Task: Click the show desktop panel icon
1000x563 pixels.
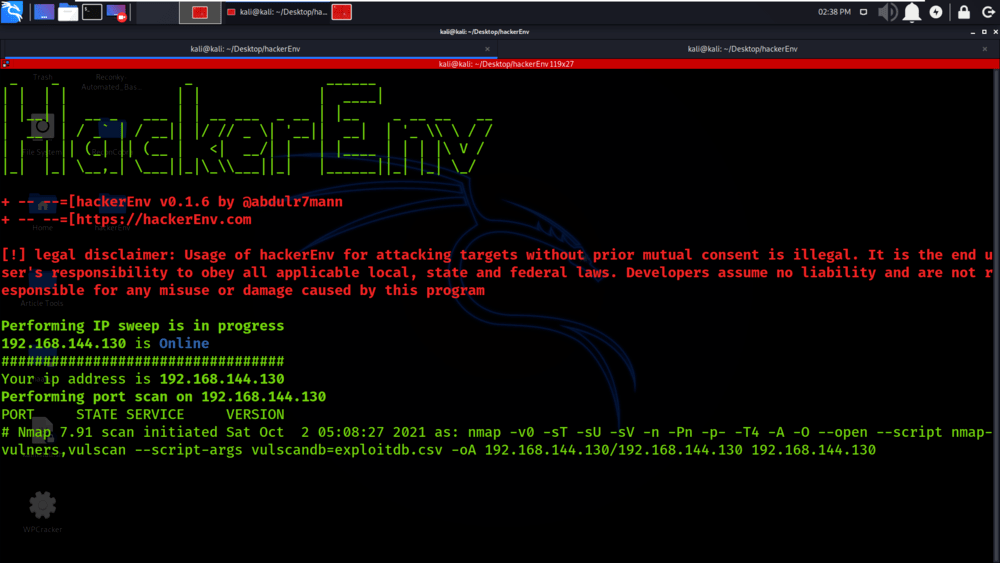Action: (43, 12)
